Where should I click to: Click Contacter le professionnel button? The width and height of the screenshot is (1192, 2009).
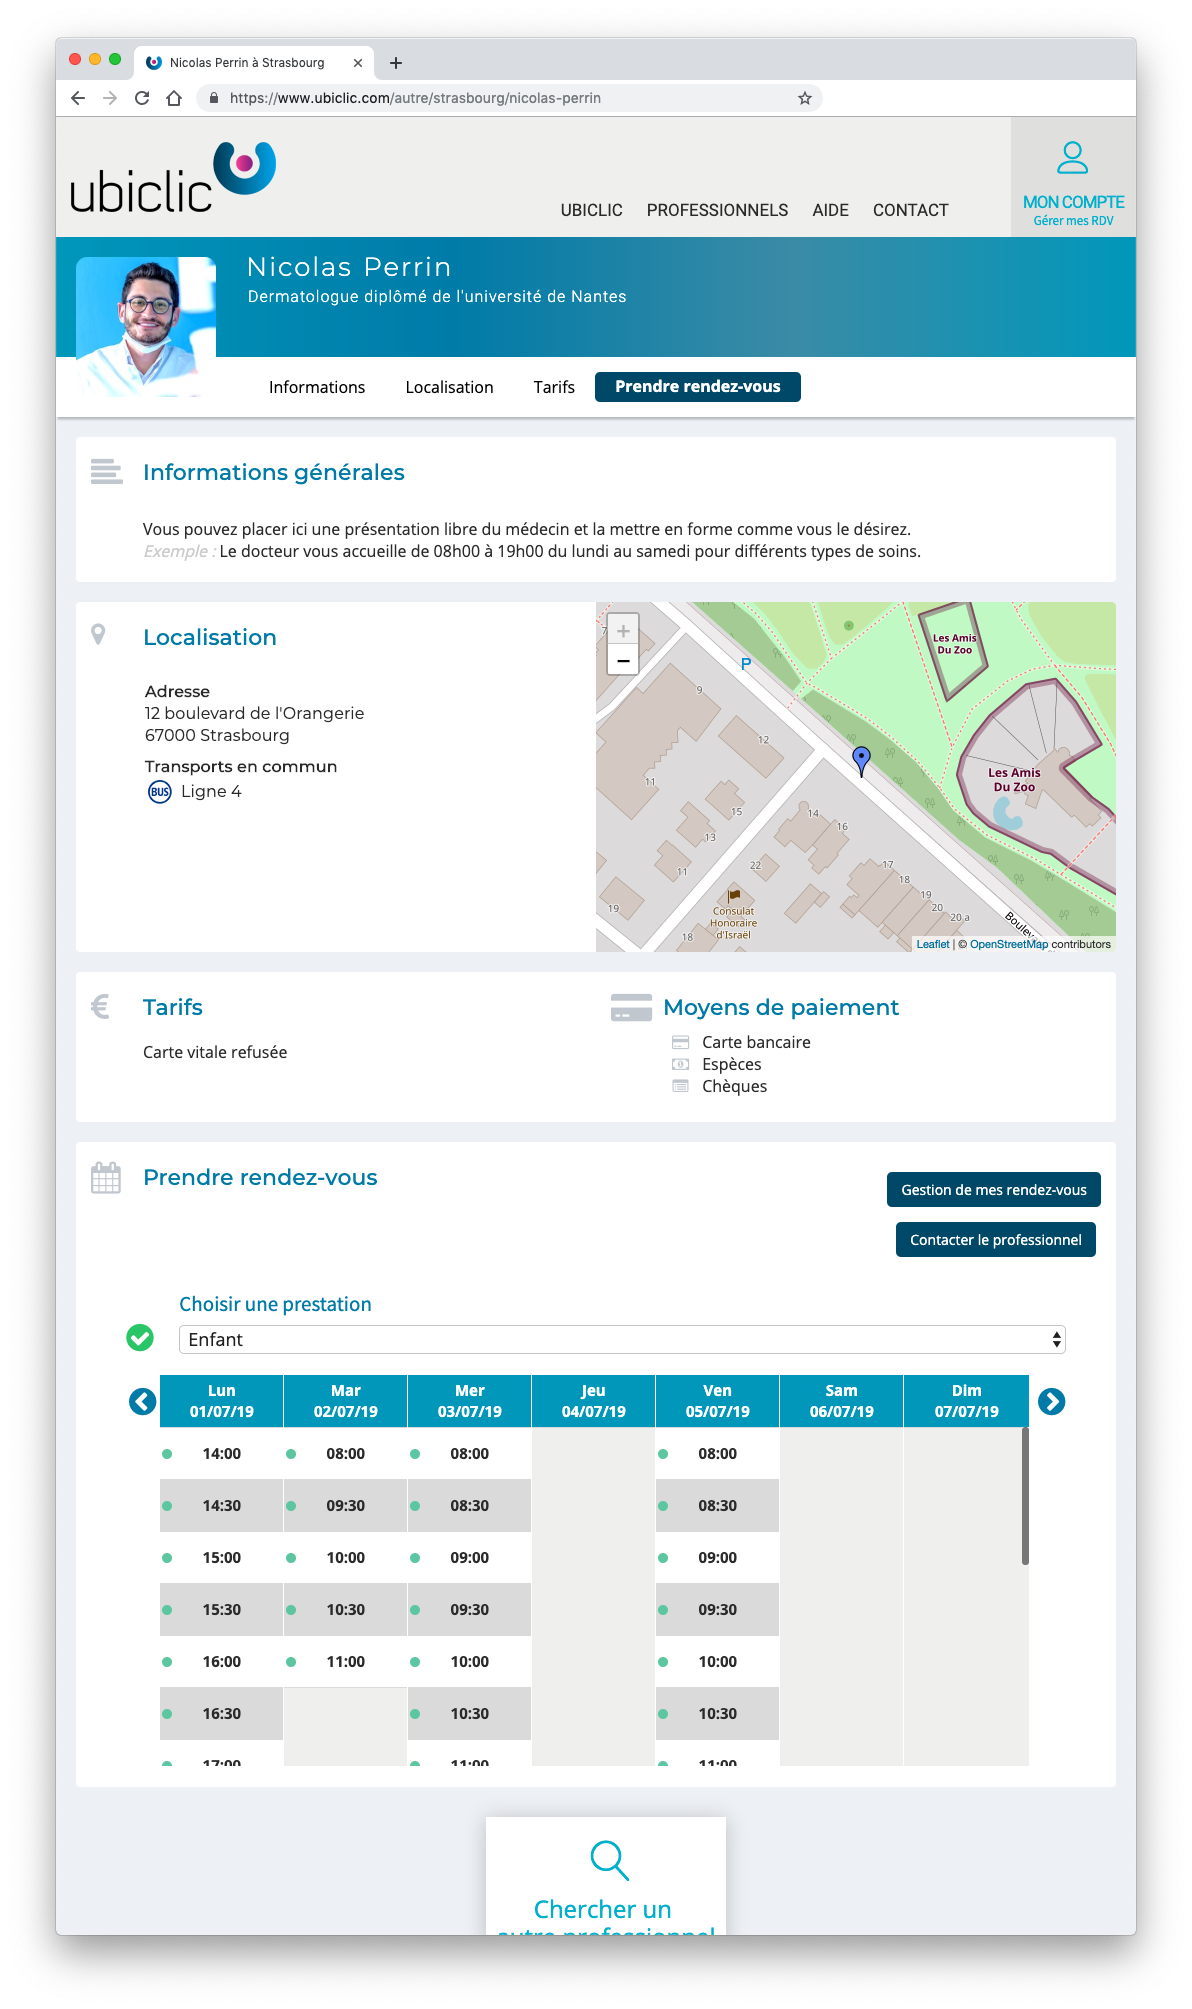point(996,1240)
